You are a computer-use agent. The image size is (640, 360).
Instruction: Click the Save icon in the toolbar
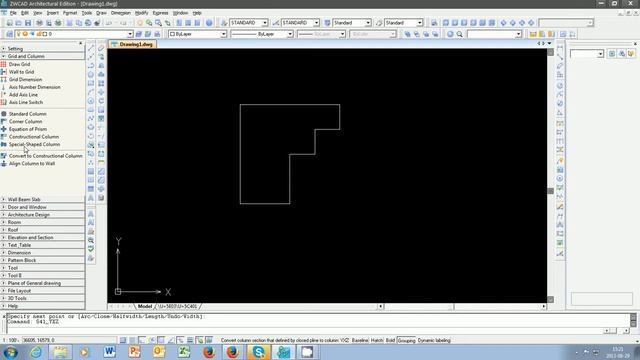tap(28, 23)
